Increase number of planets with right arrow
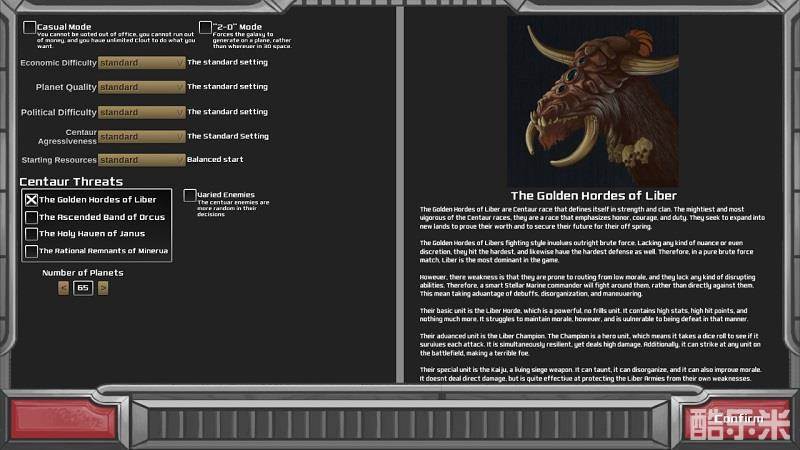Image resolution: width=800 pixels, height=450 pixels. click(103, 288)
